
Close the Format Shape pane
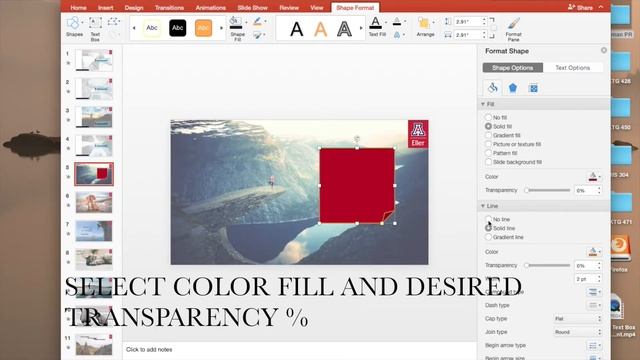pyautogui.click(x=604, y=50)
